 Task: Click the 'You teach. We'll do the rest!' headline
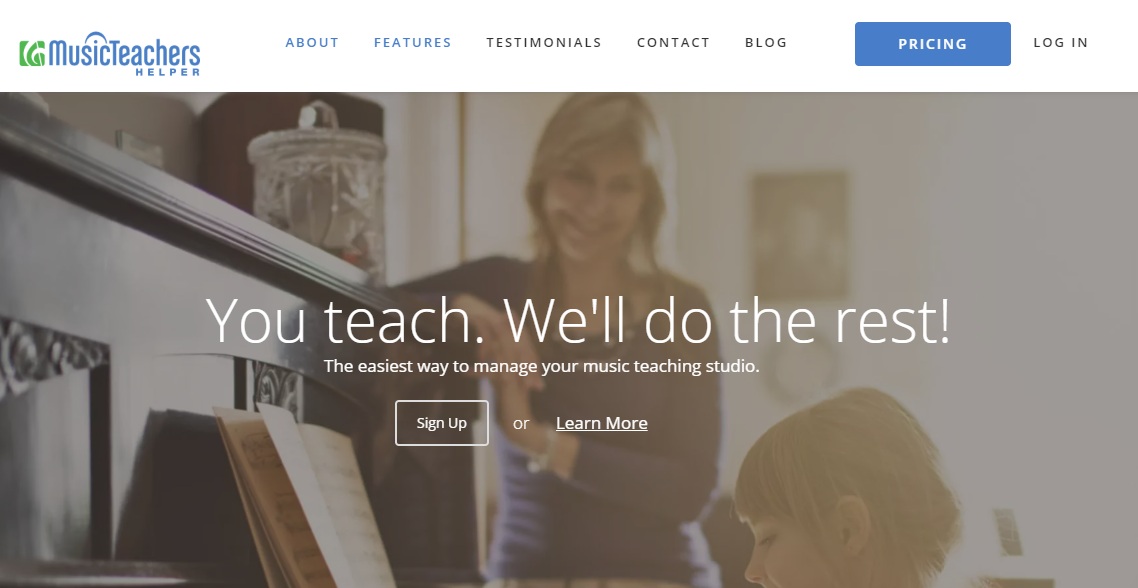(578, 320)
